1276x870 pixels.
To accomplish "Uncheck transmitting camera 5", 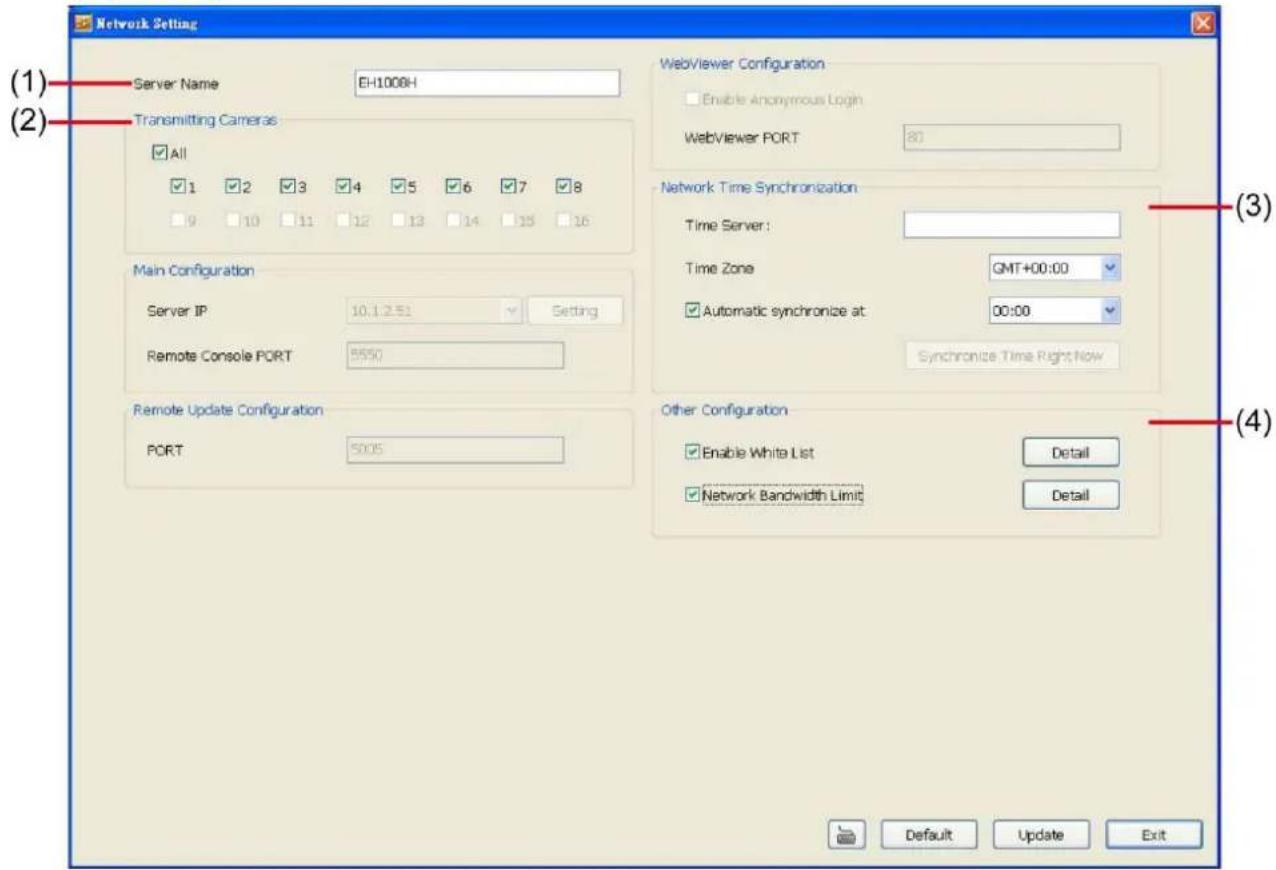I will pyautogui.click(x=397, y=186).
